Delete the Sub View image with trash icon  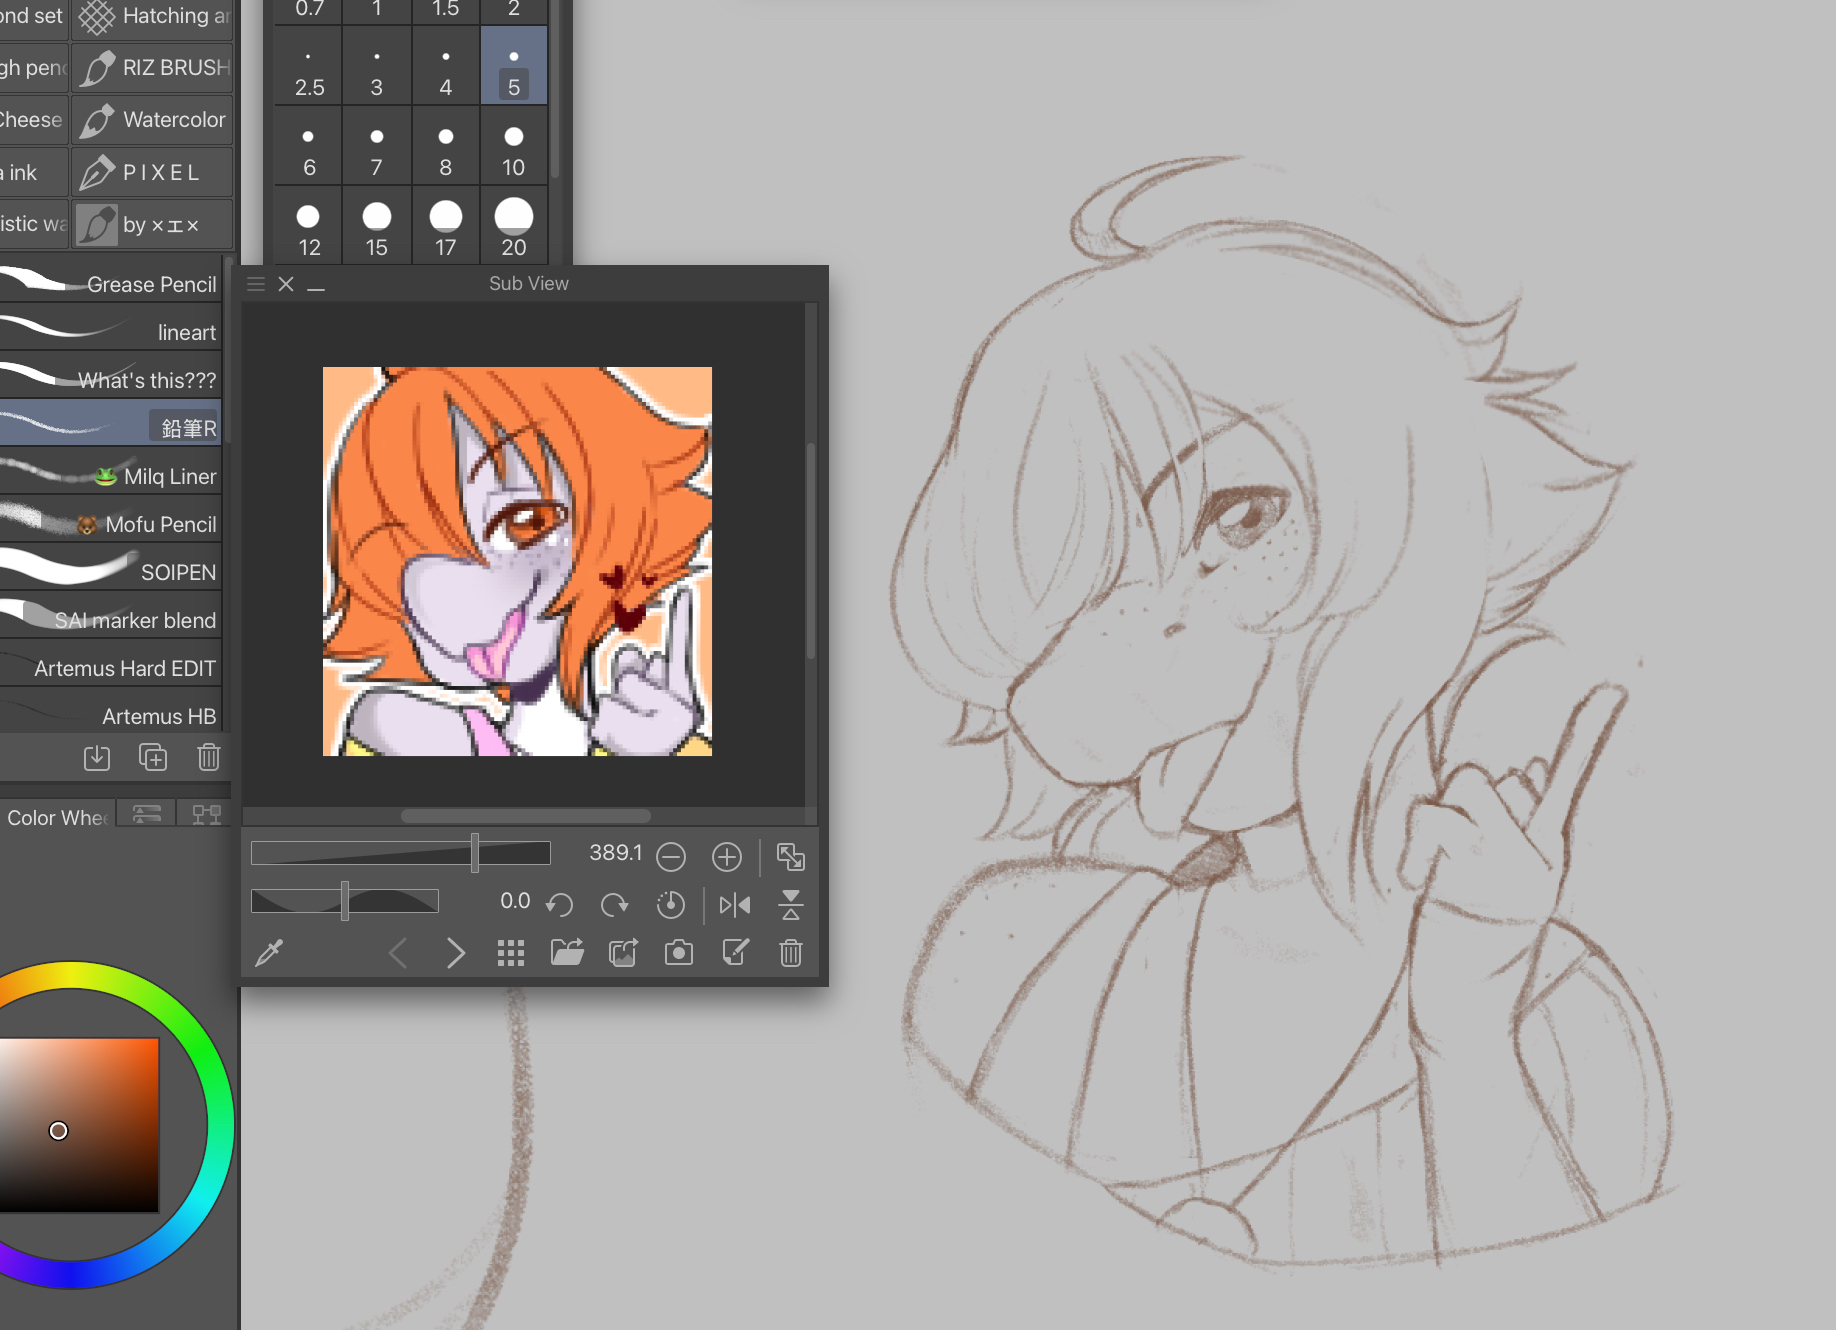point(791,953)
